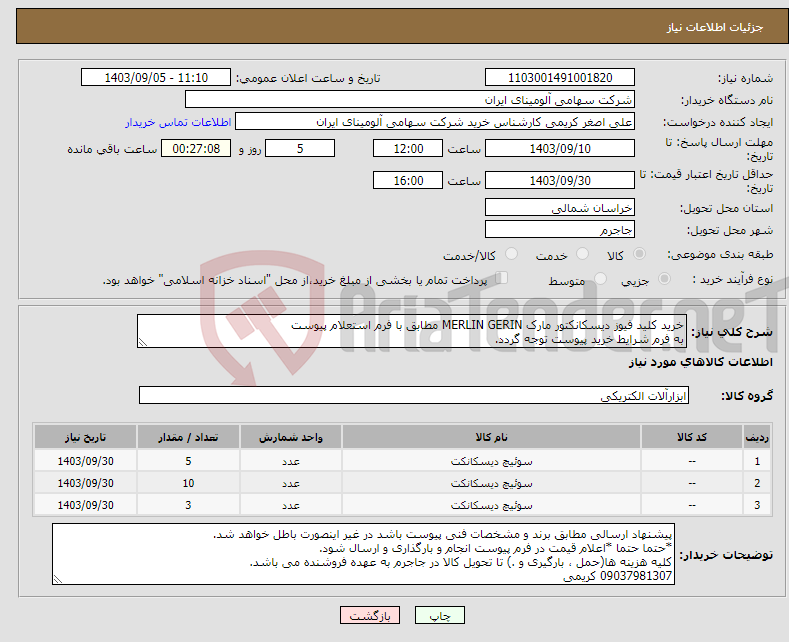Viewport: 789px width, 642px height.
Task: Click the توضیحات خریدار notes textarea
Action: point(363,554)
